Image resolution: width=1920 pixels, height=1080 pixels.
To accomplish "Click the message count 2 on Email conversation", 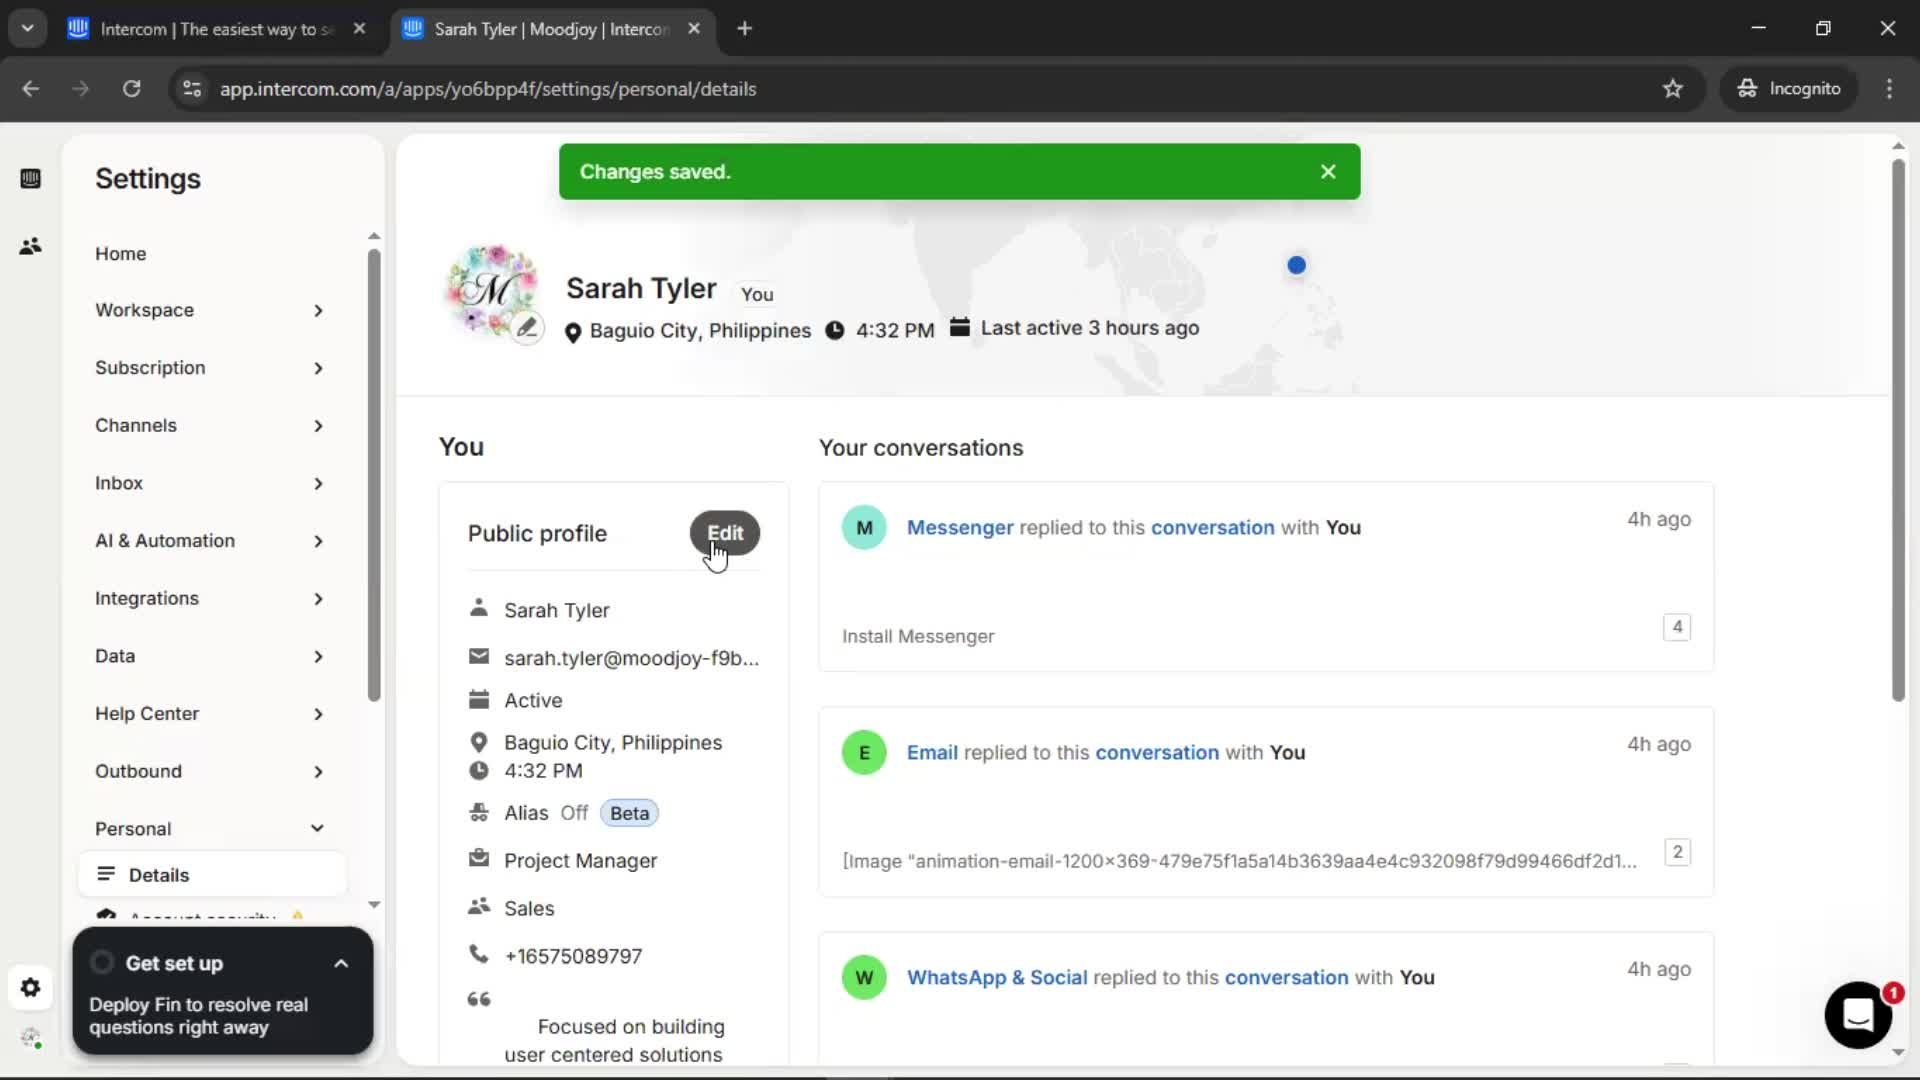I will [1677, 852].
